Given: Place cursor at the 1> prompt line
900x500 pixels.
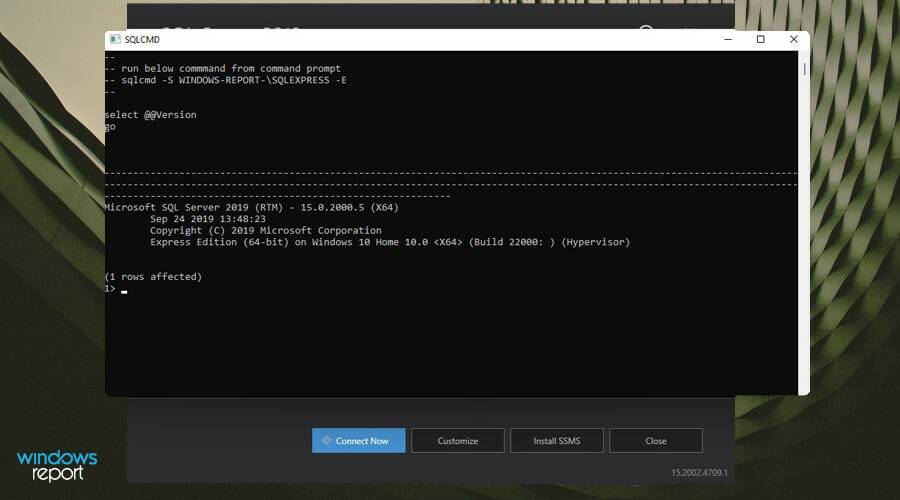Looking at the screenshot, I should (124, 290).
